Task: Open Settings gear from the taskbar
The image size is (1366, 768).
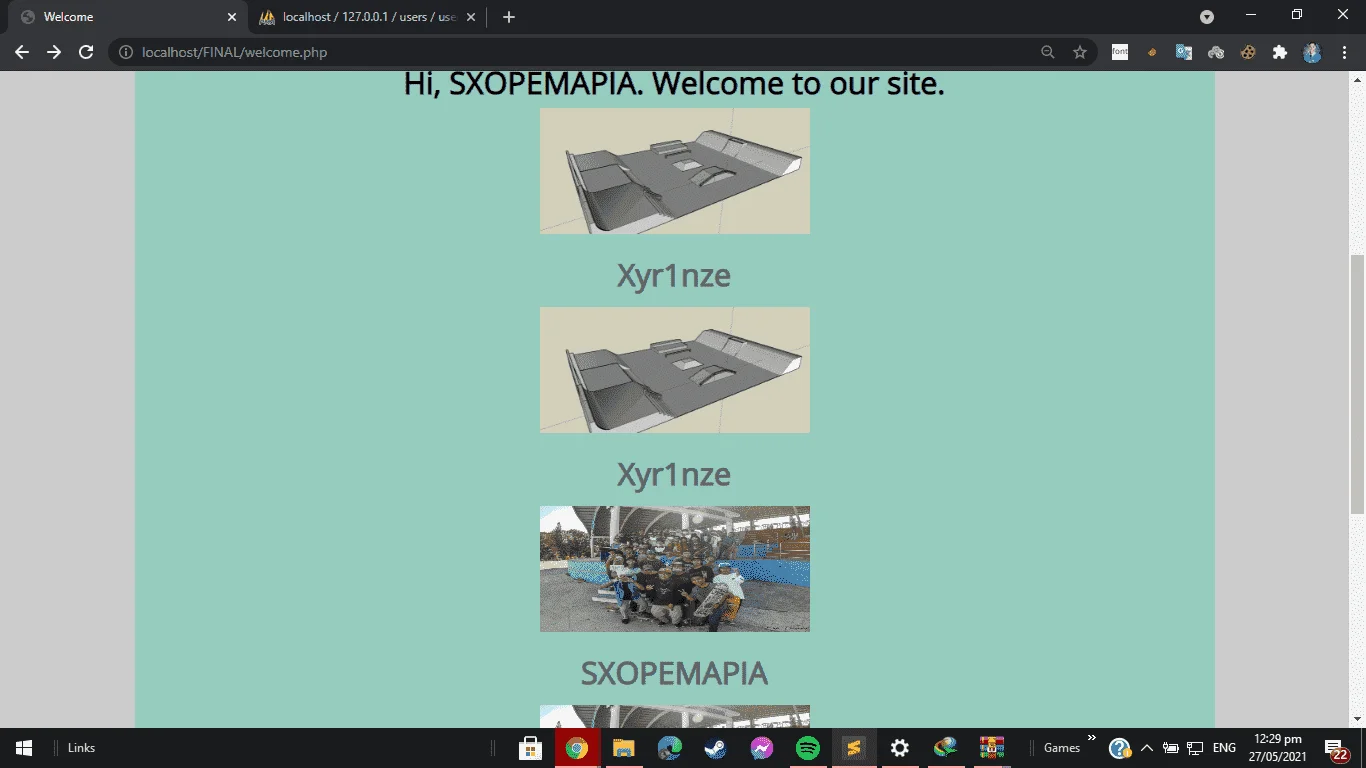Action: [x=900, y=748]
